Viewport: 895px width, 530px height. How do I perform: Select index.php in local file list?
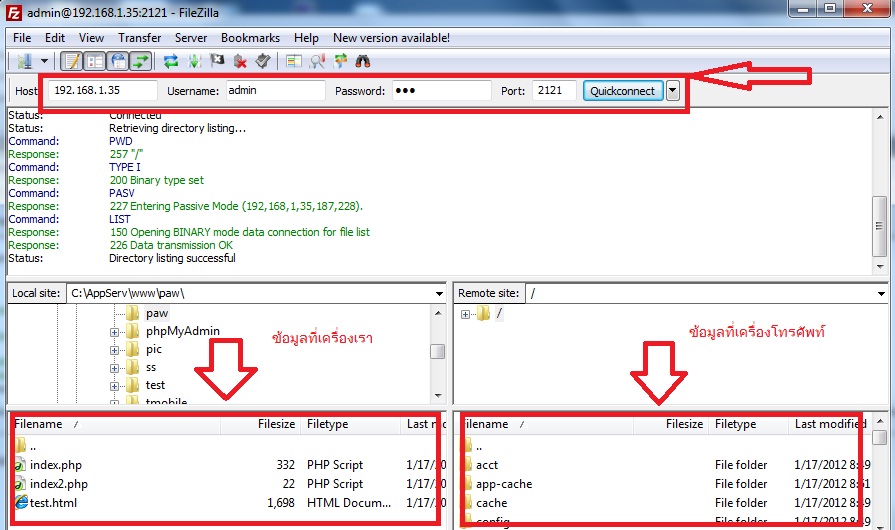pyautogui.click(x=56, y=465)
